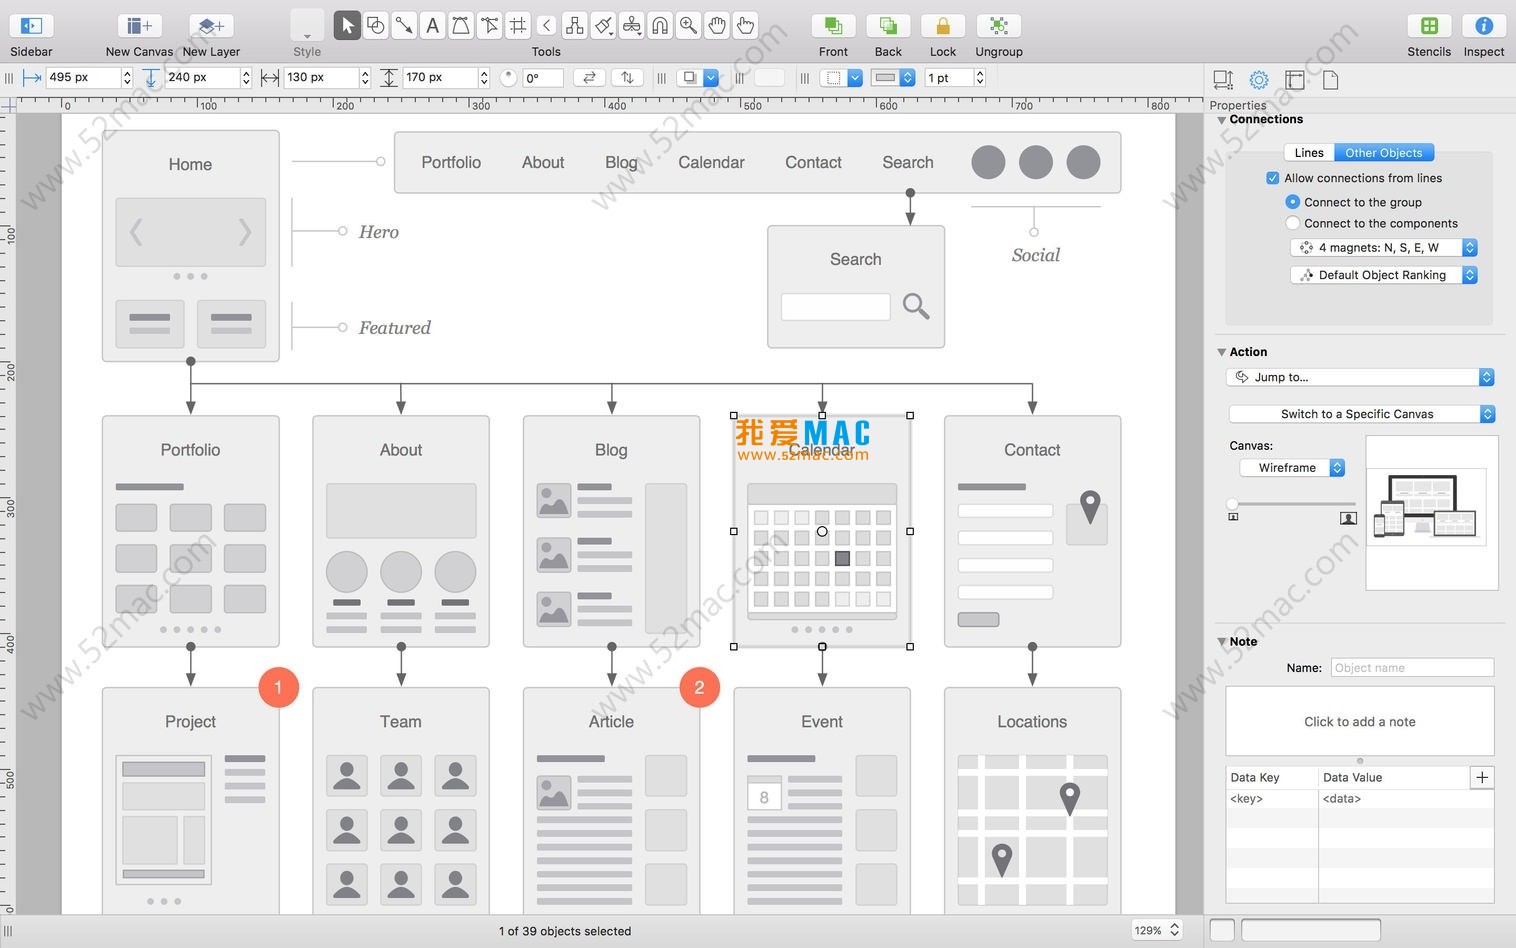Activate the Zoom magnifier tool

click(x=689, y=26)
